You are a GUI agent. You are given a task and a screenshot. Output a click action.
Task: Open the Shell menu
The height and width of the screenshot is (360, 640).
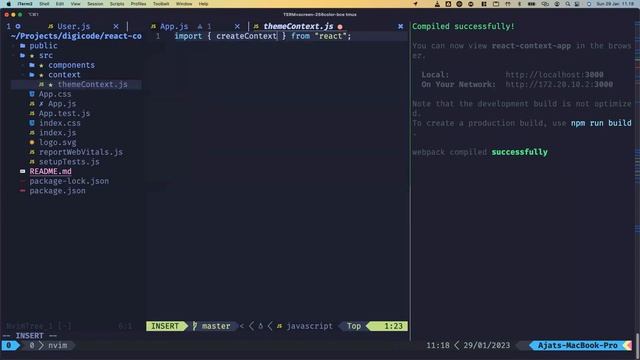point(44,4)
